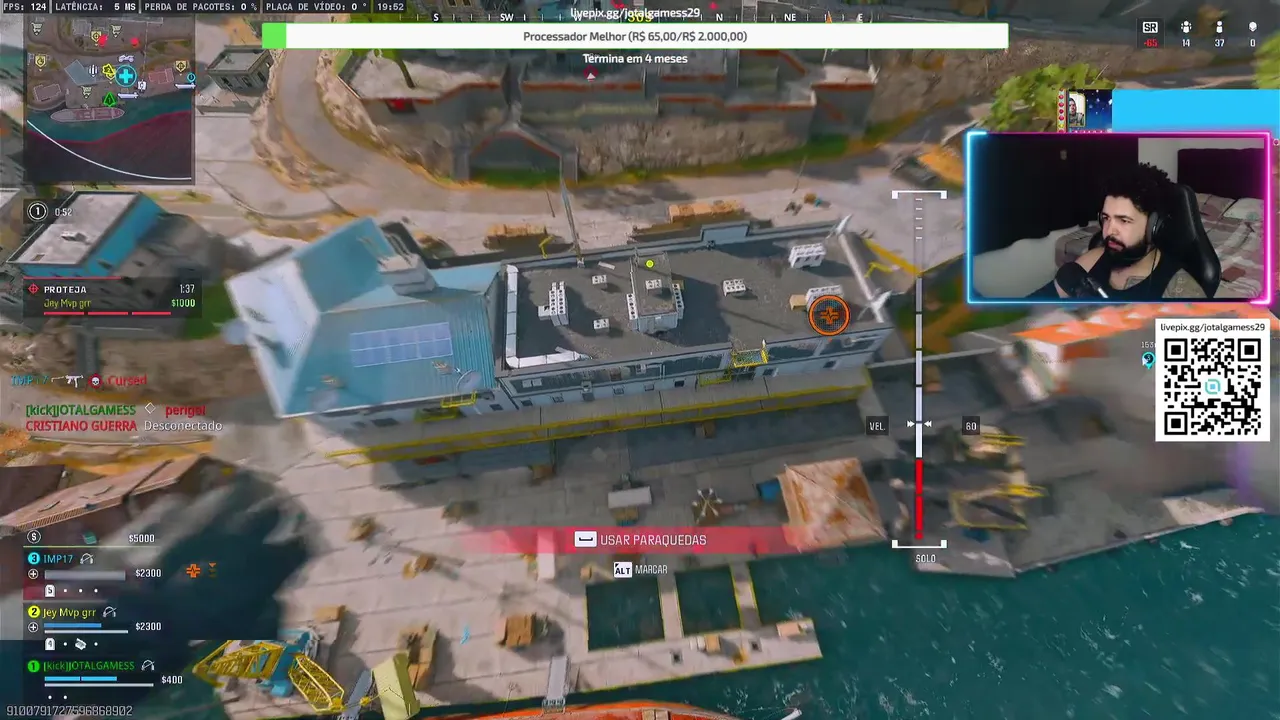The image size is (1280, 720).
Task: Click the headset icon next to IMP17
Action: 87,559
